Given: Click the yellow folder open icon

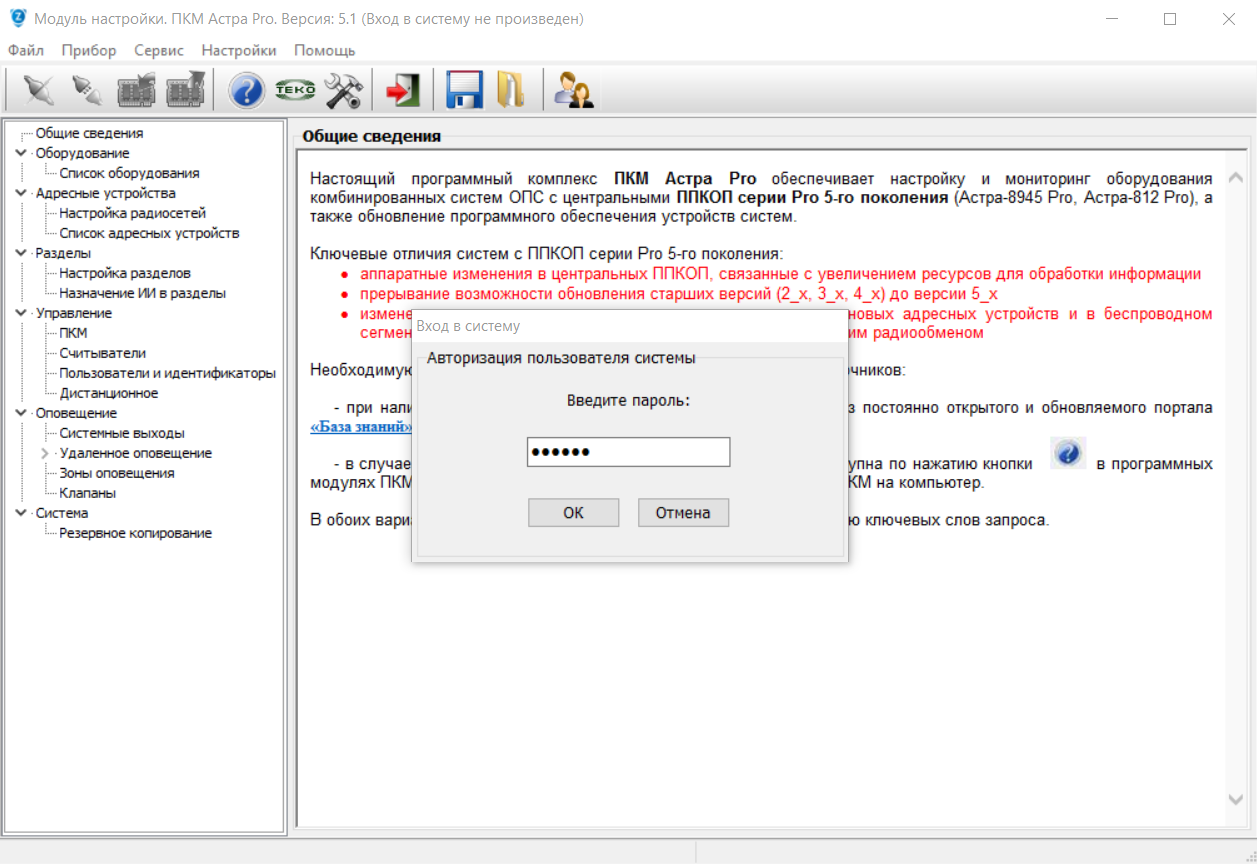Looking at the screenshot, I should click(510, 91).
